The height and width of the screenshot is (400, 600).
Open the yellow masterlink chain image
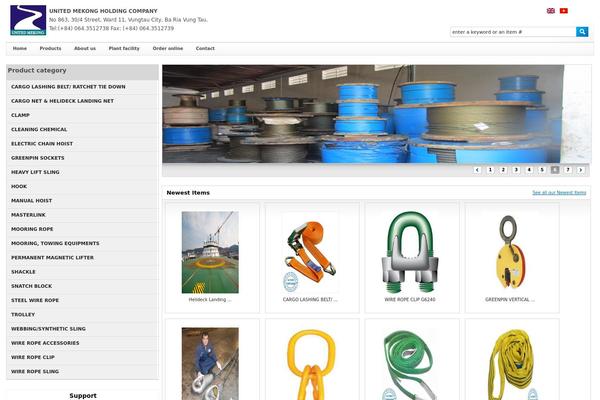click(x=311, y=364)
